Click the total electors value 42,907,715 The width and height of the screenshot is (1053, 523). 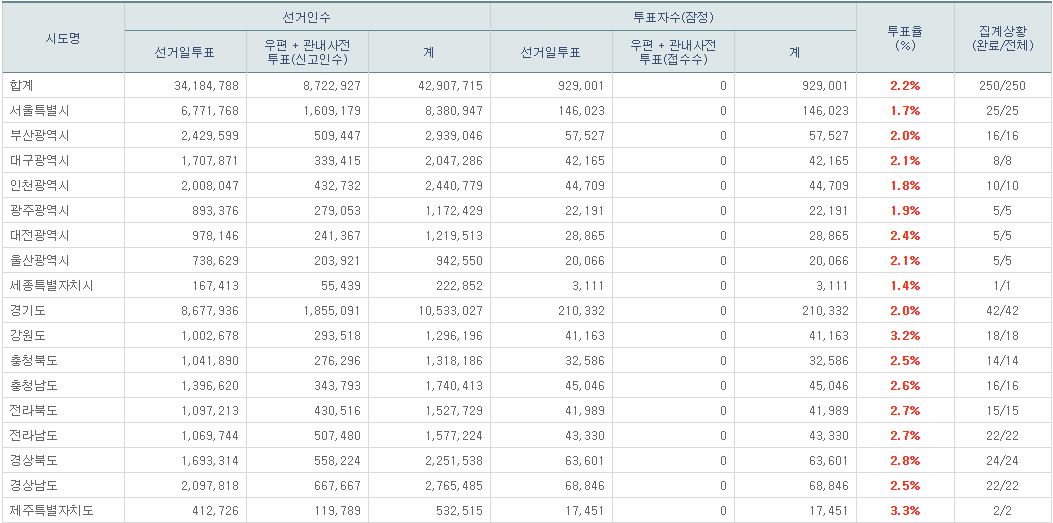click(449, 86)
